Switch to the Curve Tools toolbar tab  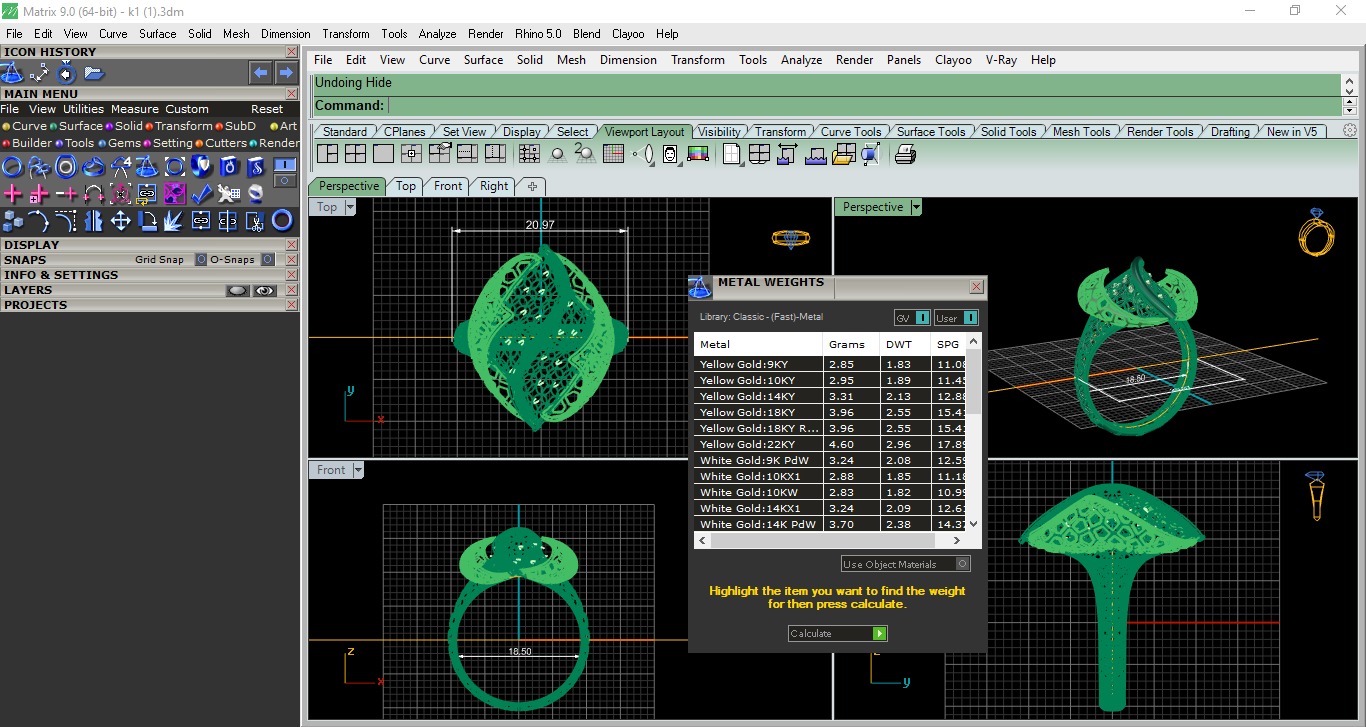[851, 132]
